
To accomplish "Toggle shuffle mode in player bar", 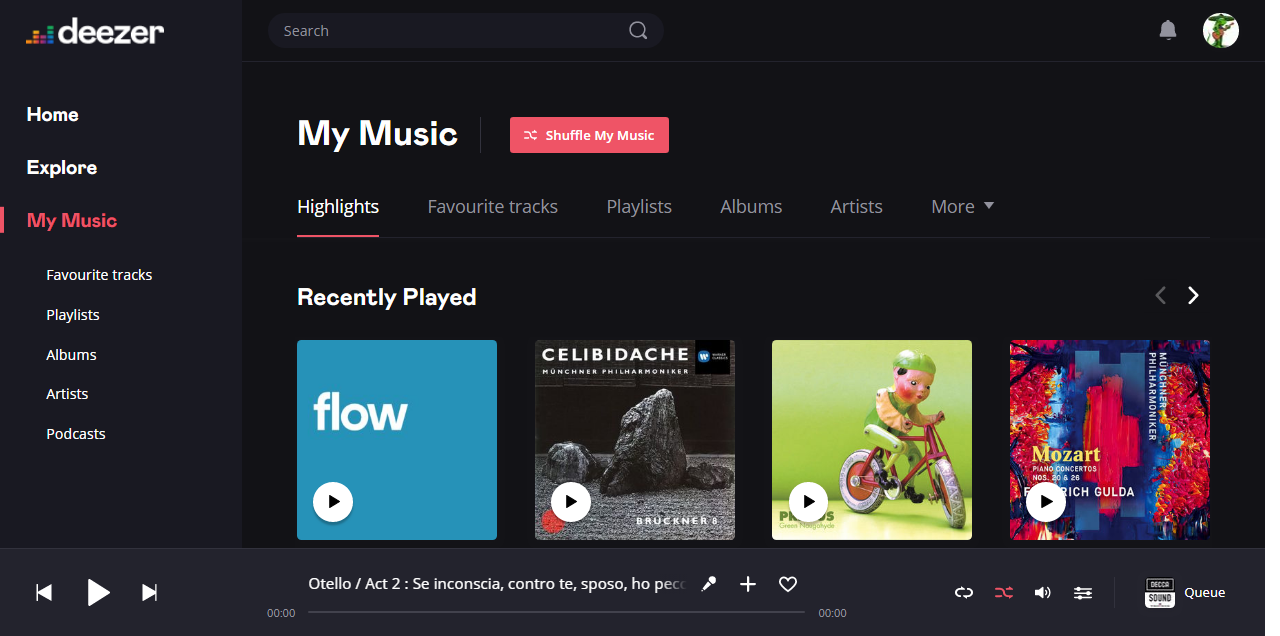I will tap(1003, 593).
